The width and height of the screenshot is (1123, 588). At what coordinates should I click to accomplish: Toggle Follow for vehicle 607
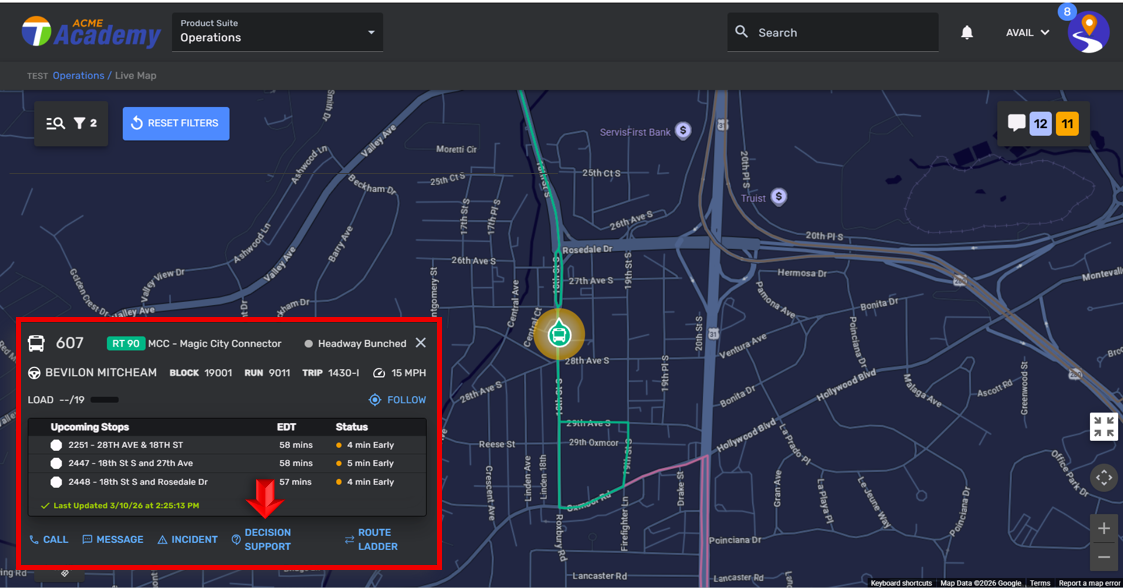[x=397, y=400]
